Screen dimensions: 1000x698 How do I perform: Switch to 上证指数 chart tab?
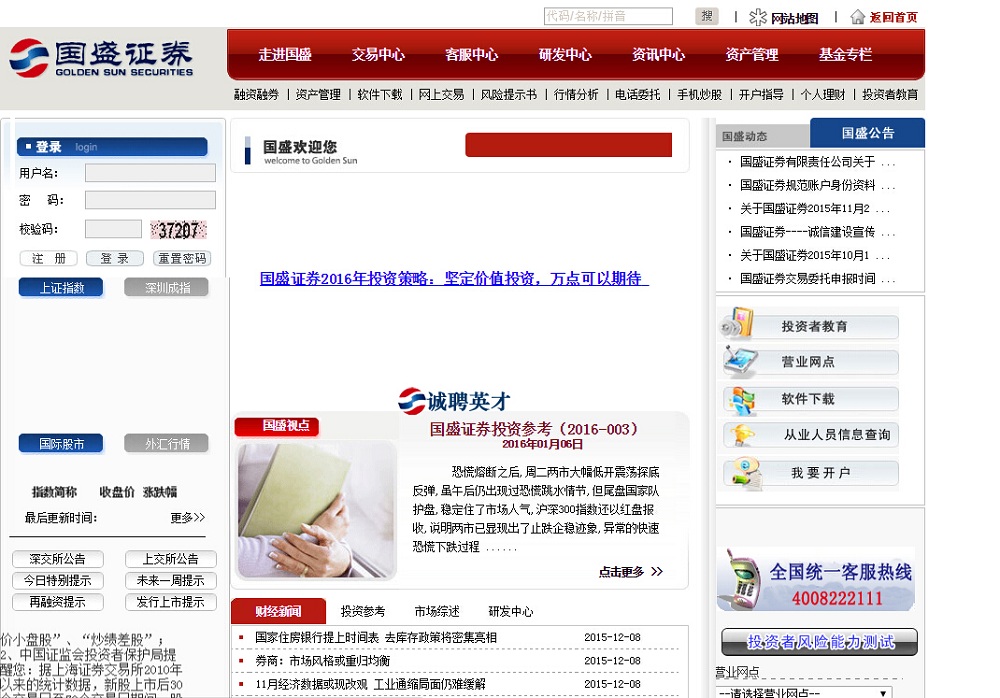(x=61, y=288)
